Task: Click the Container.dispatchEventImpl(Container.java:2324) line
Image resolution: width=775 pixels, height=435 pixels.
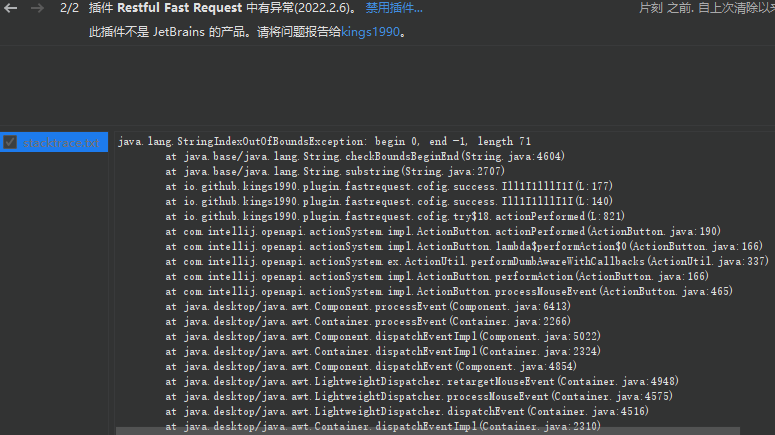Action: pyautogui.click(x=383, y=351)
